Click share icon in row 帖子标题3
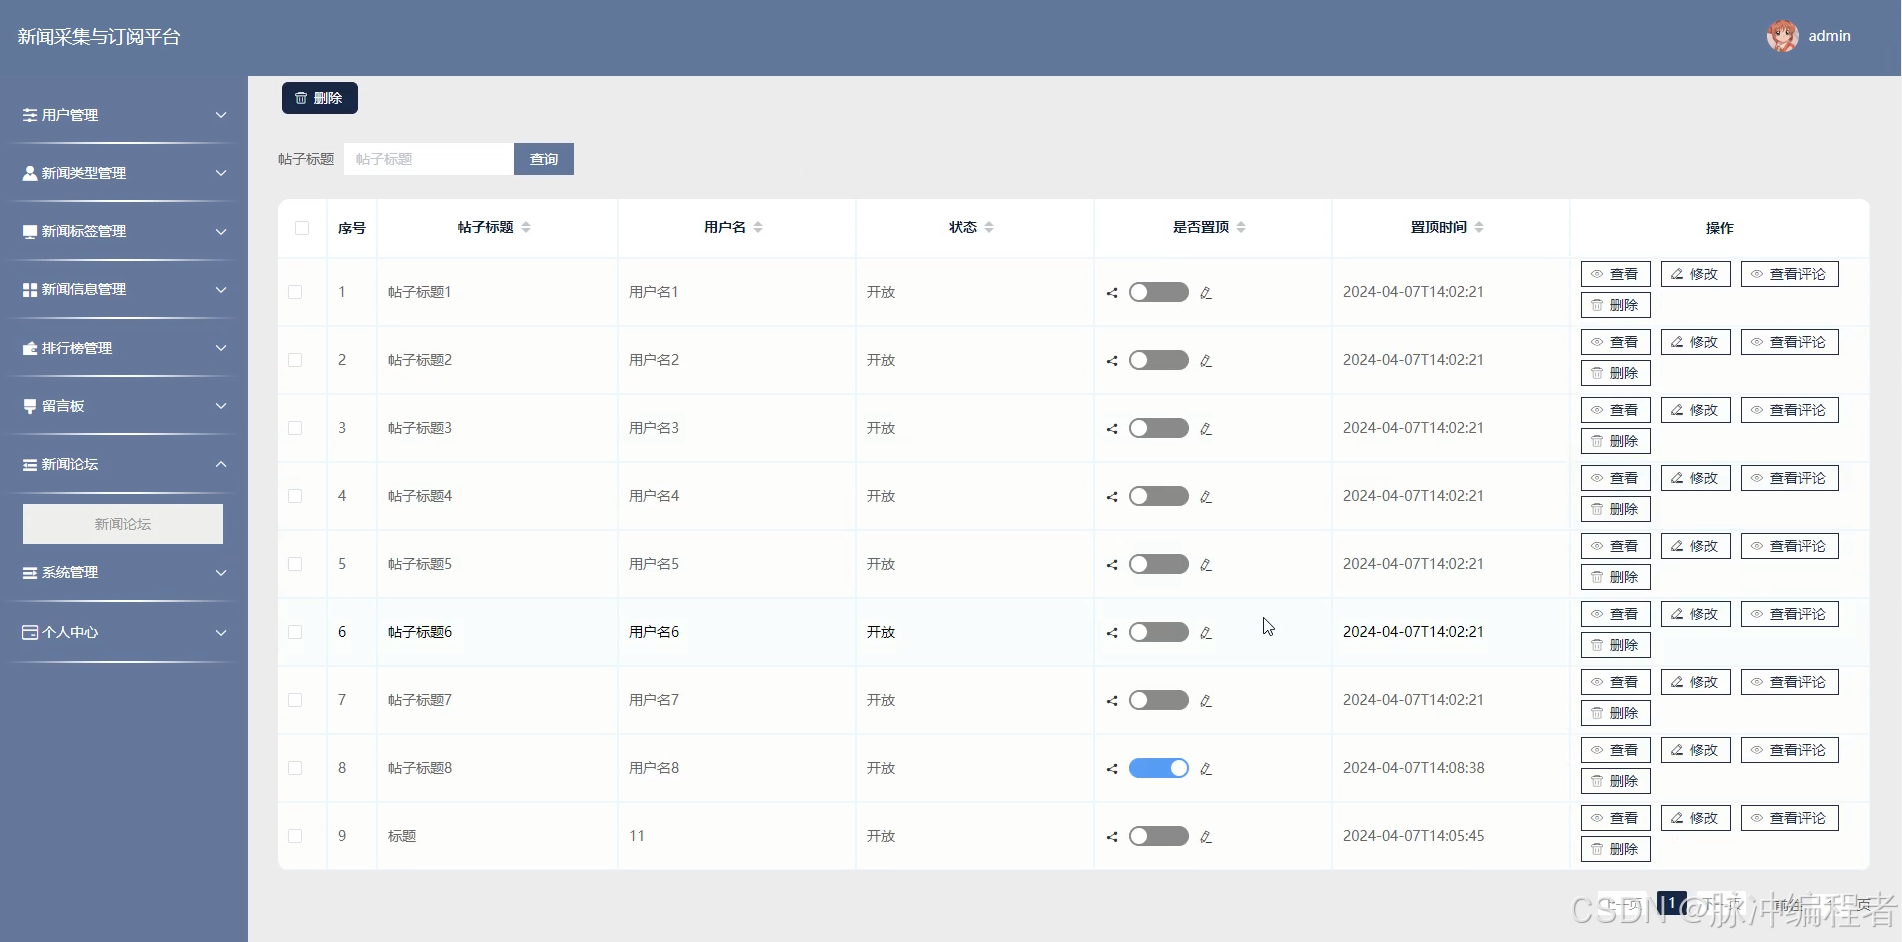The height and width of the screenshot is (942, 1902). pos(1112,429)
